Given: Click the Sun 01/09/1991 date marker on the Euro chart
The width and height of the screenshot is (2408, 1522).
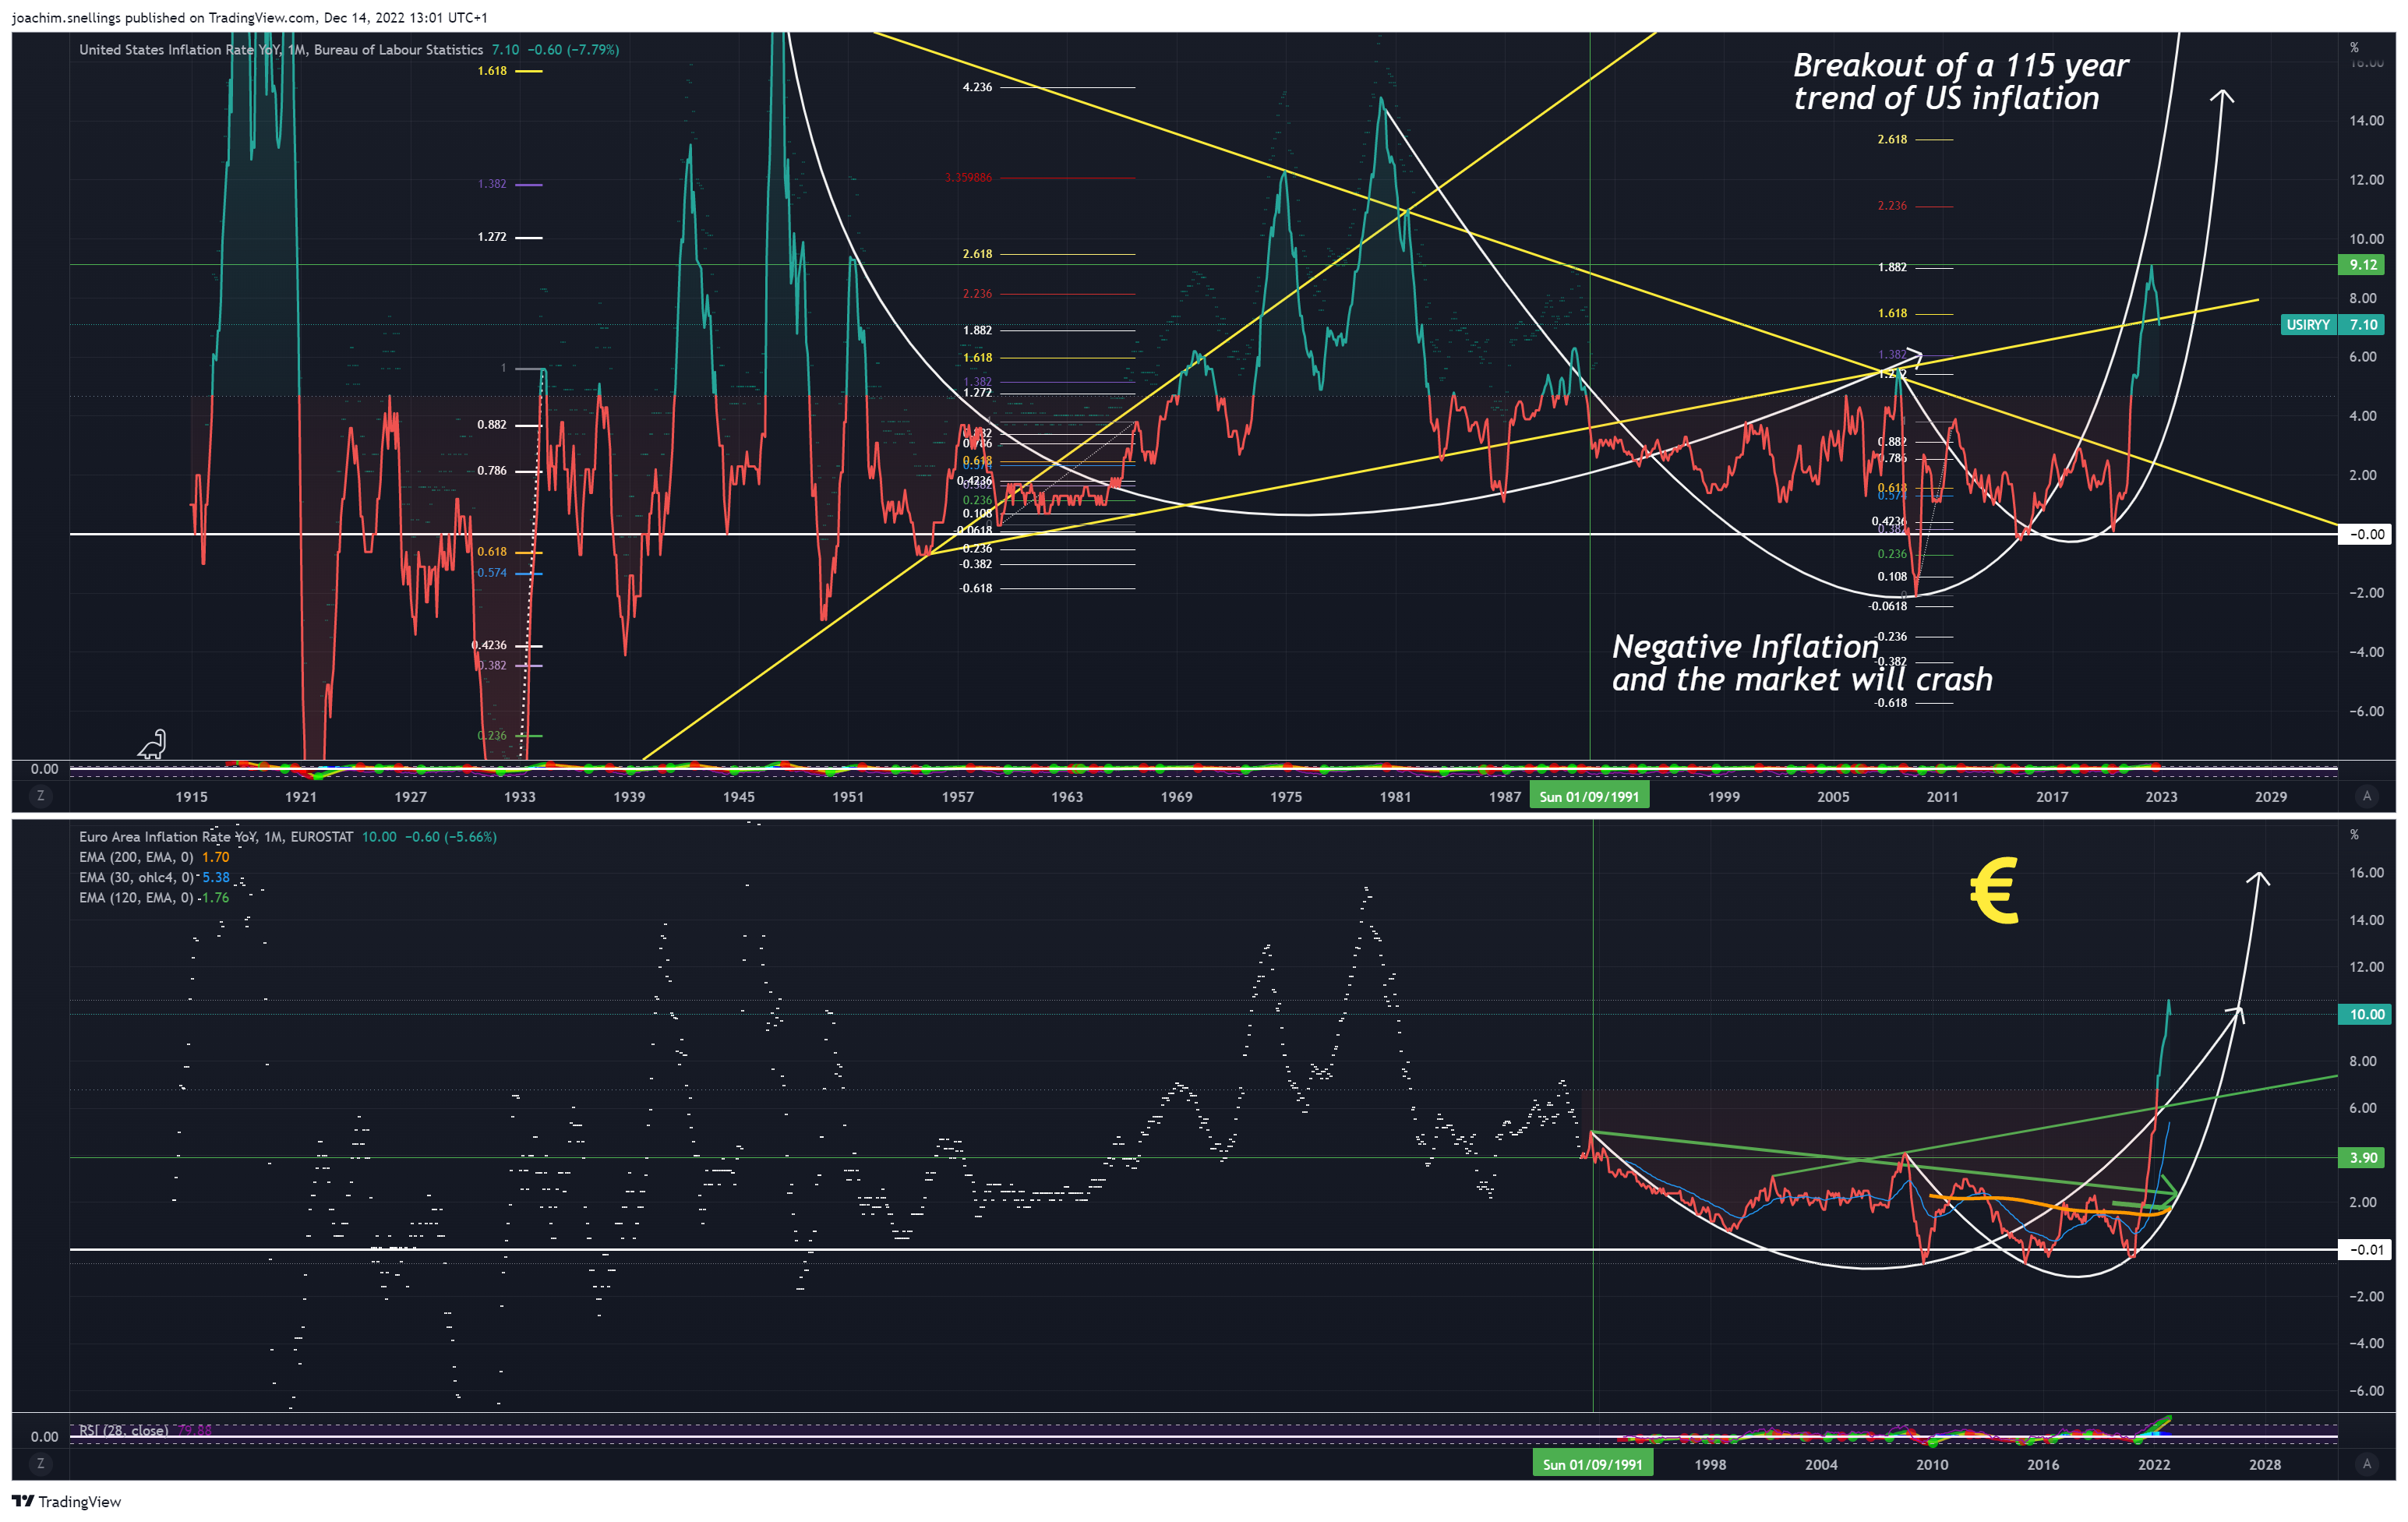Looking at the screenshot, I should pos(1593,1464).
